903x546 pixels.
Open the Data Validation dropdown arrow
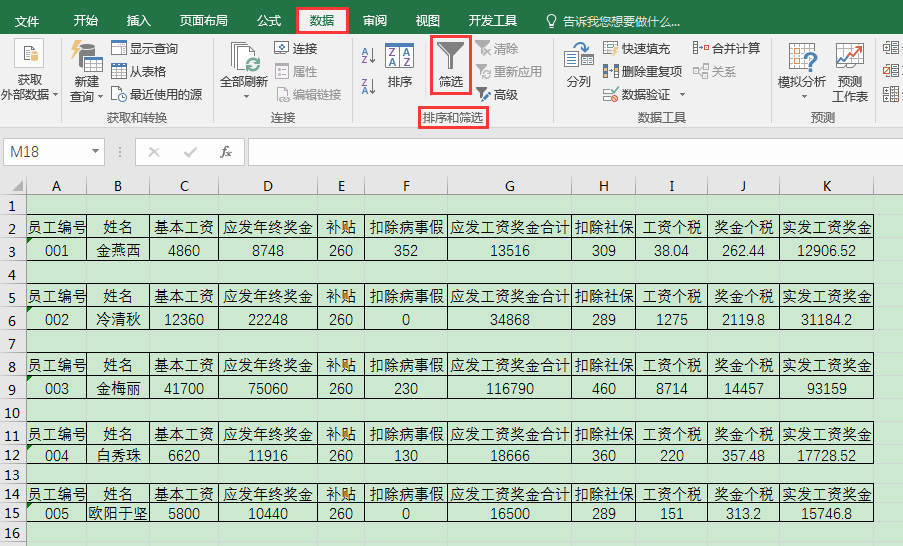pos(682,94)
